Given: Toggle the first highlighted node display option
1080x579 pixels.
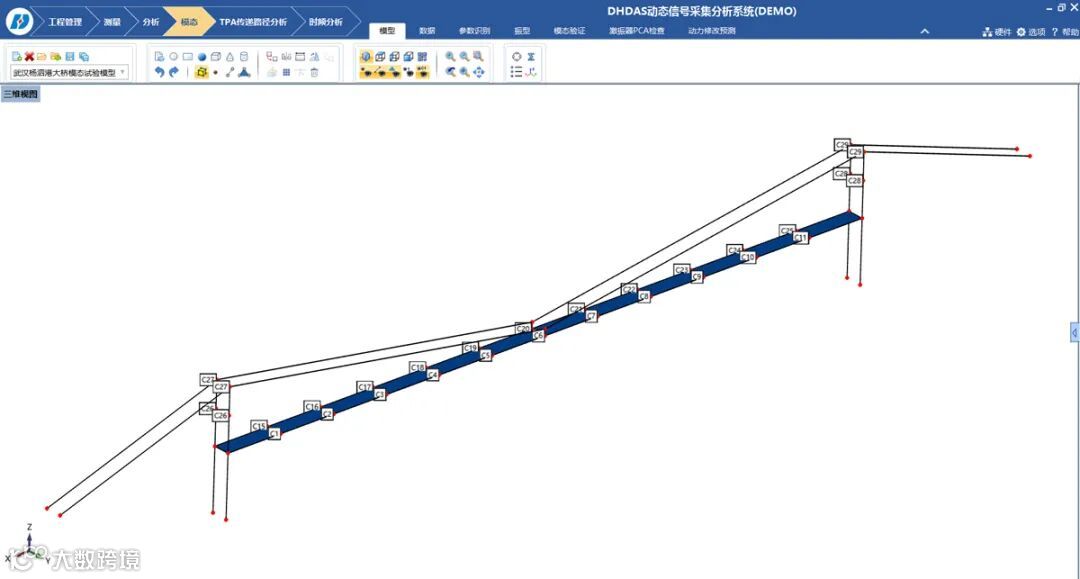Looking at the screenshot, I should coord(366,72).
